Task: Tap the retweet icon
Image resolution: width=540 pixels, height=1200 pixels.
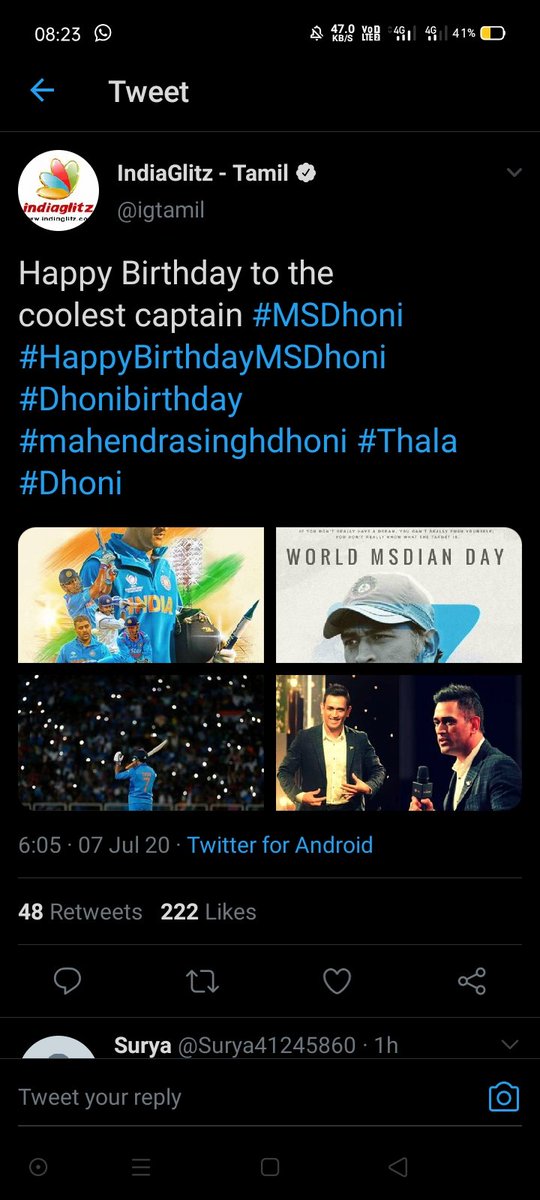Action: 203,981
